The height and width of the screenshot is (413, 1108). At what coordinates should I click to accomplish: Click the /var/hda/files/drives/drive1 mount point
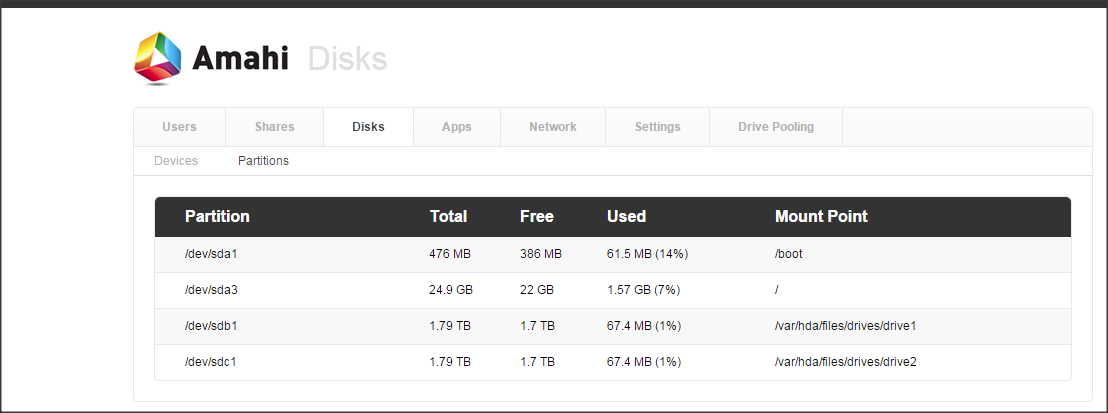(845, 326)
